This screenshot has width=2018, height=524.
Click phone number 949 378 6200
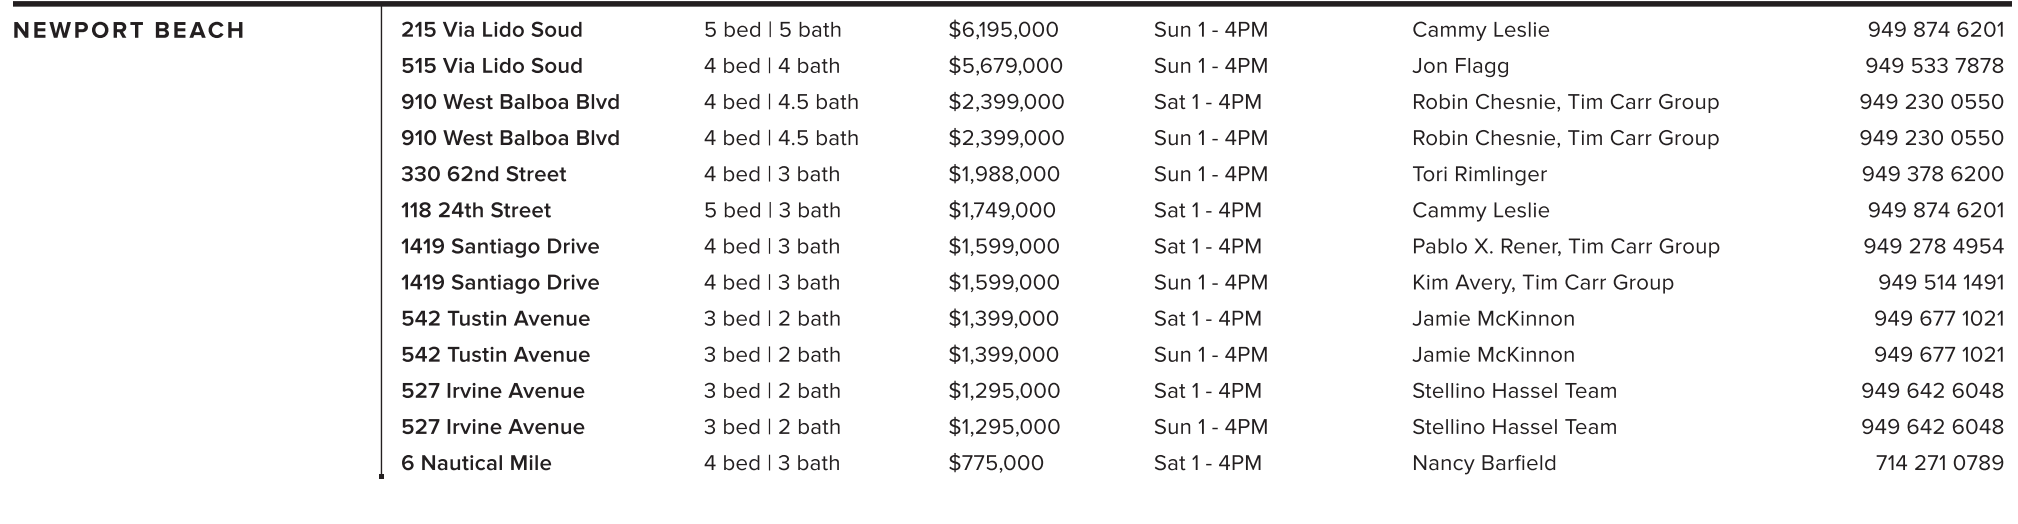[x=1932, y=174]
